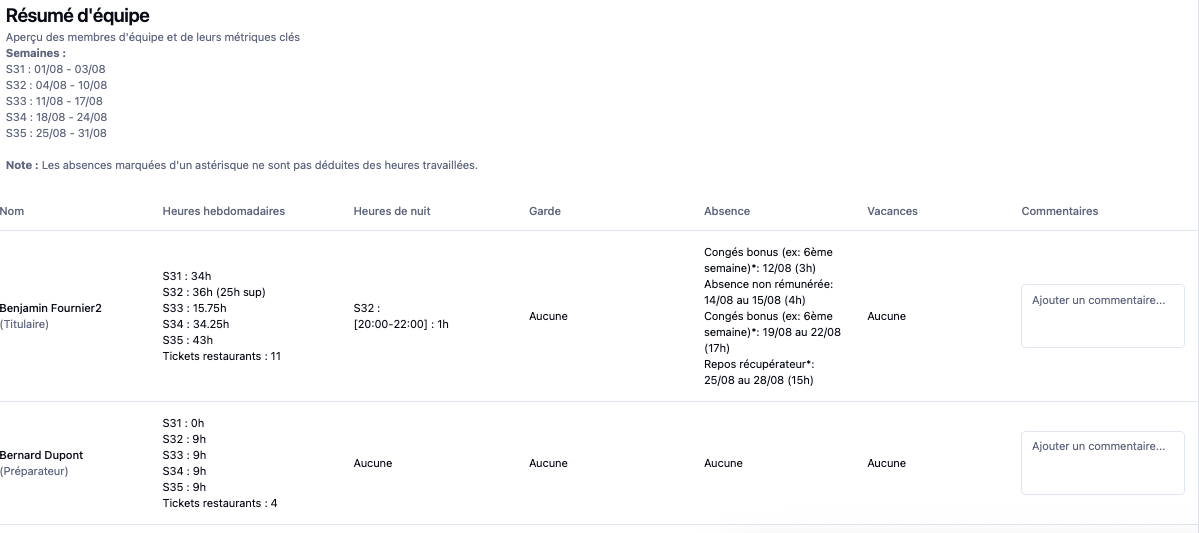
Task: Select the Heures de nuit column header
Action: pos(392,211)
